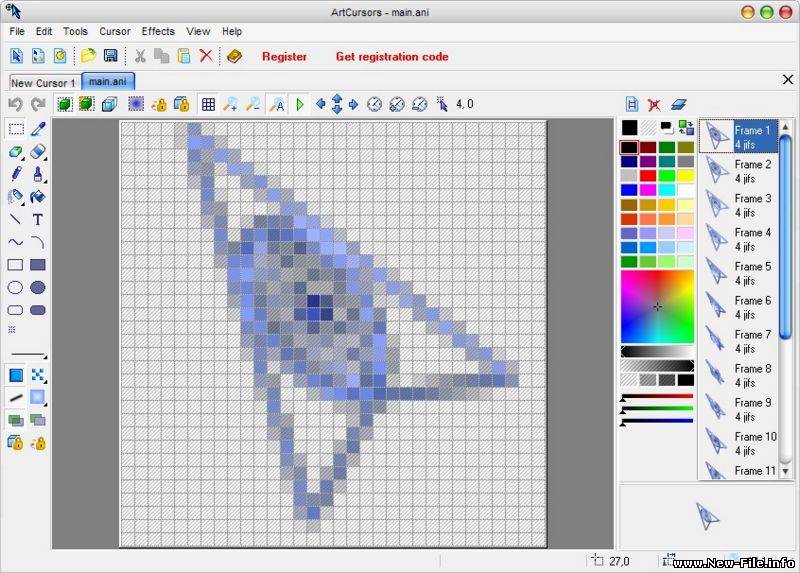Select the rectangular selection tool
The image size is (800, 573).
point(16,129)
